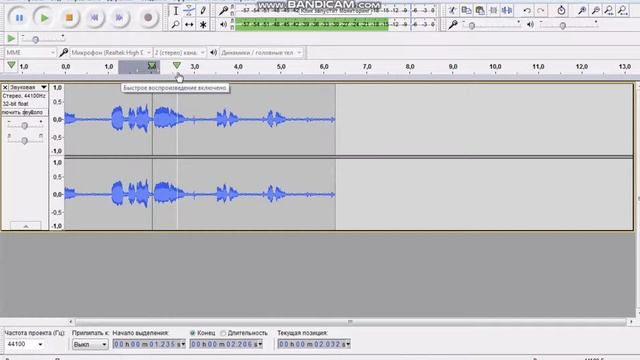Adjust the track gain slider
This screenshot has width=640, height=360.
click(x=25, y=126)
